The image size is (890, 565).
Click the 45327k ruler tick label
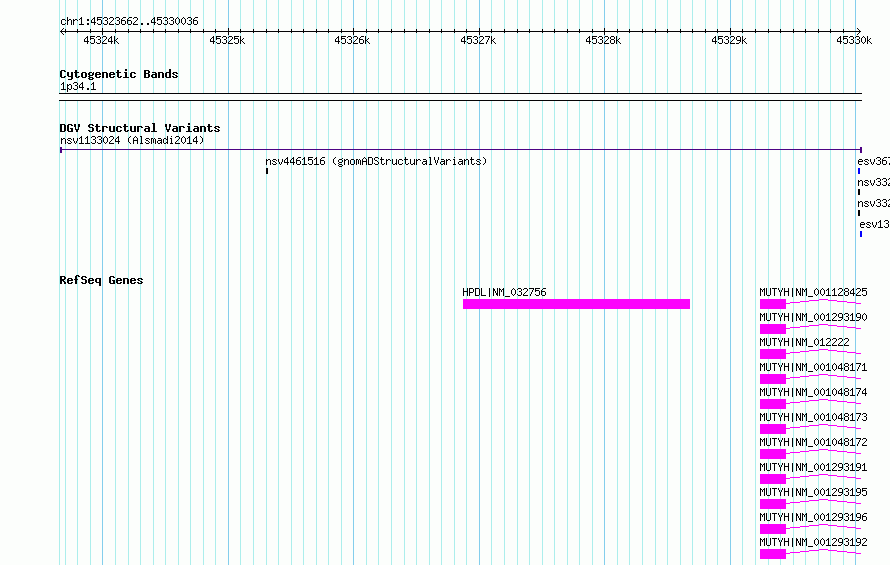coord(478,40)
